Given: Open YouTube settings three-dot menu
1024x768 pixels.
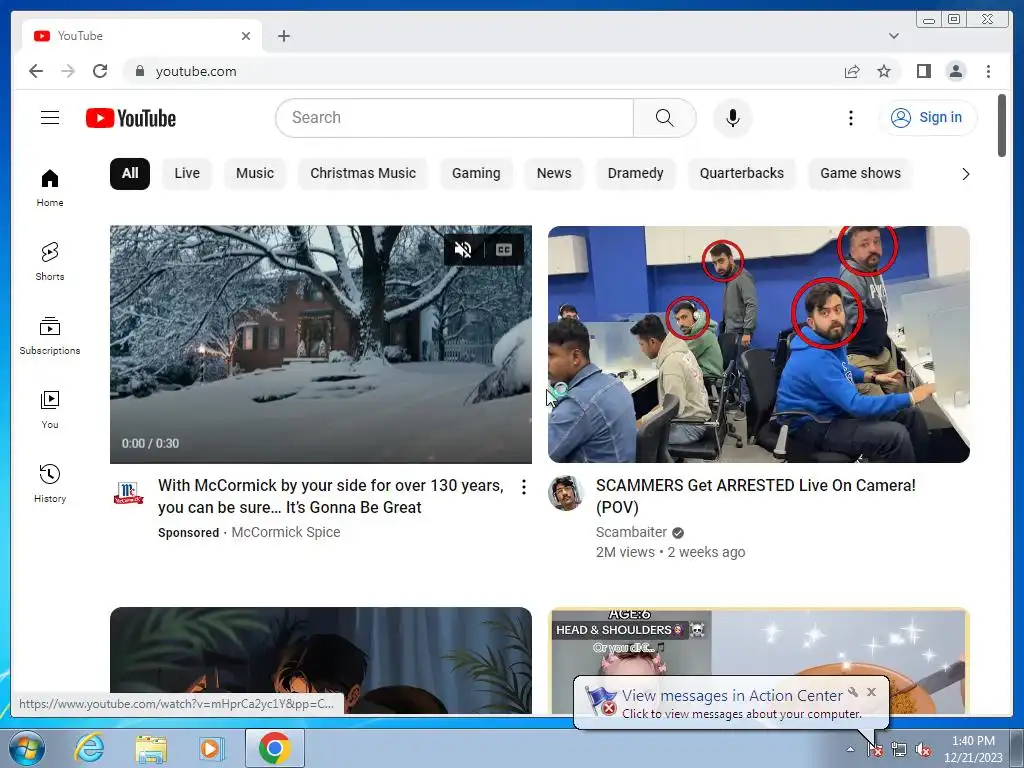Looking at the screenshot, I should pyautogui.click(x=850, y=118).
